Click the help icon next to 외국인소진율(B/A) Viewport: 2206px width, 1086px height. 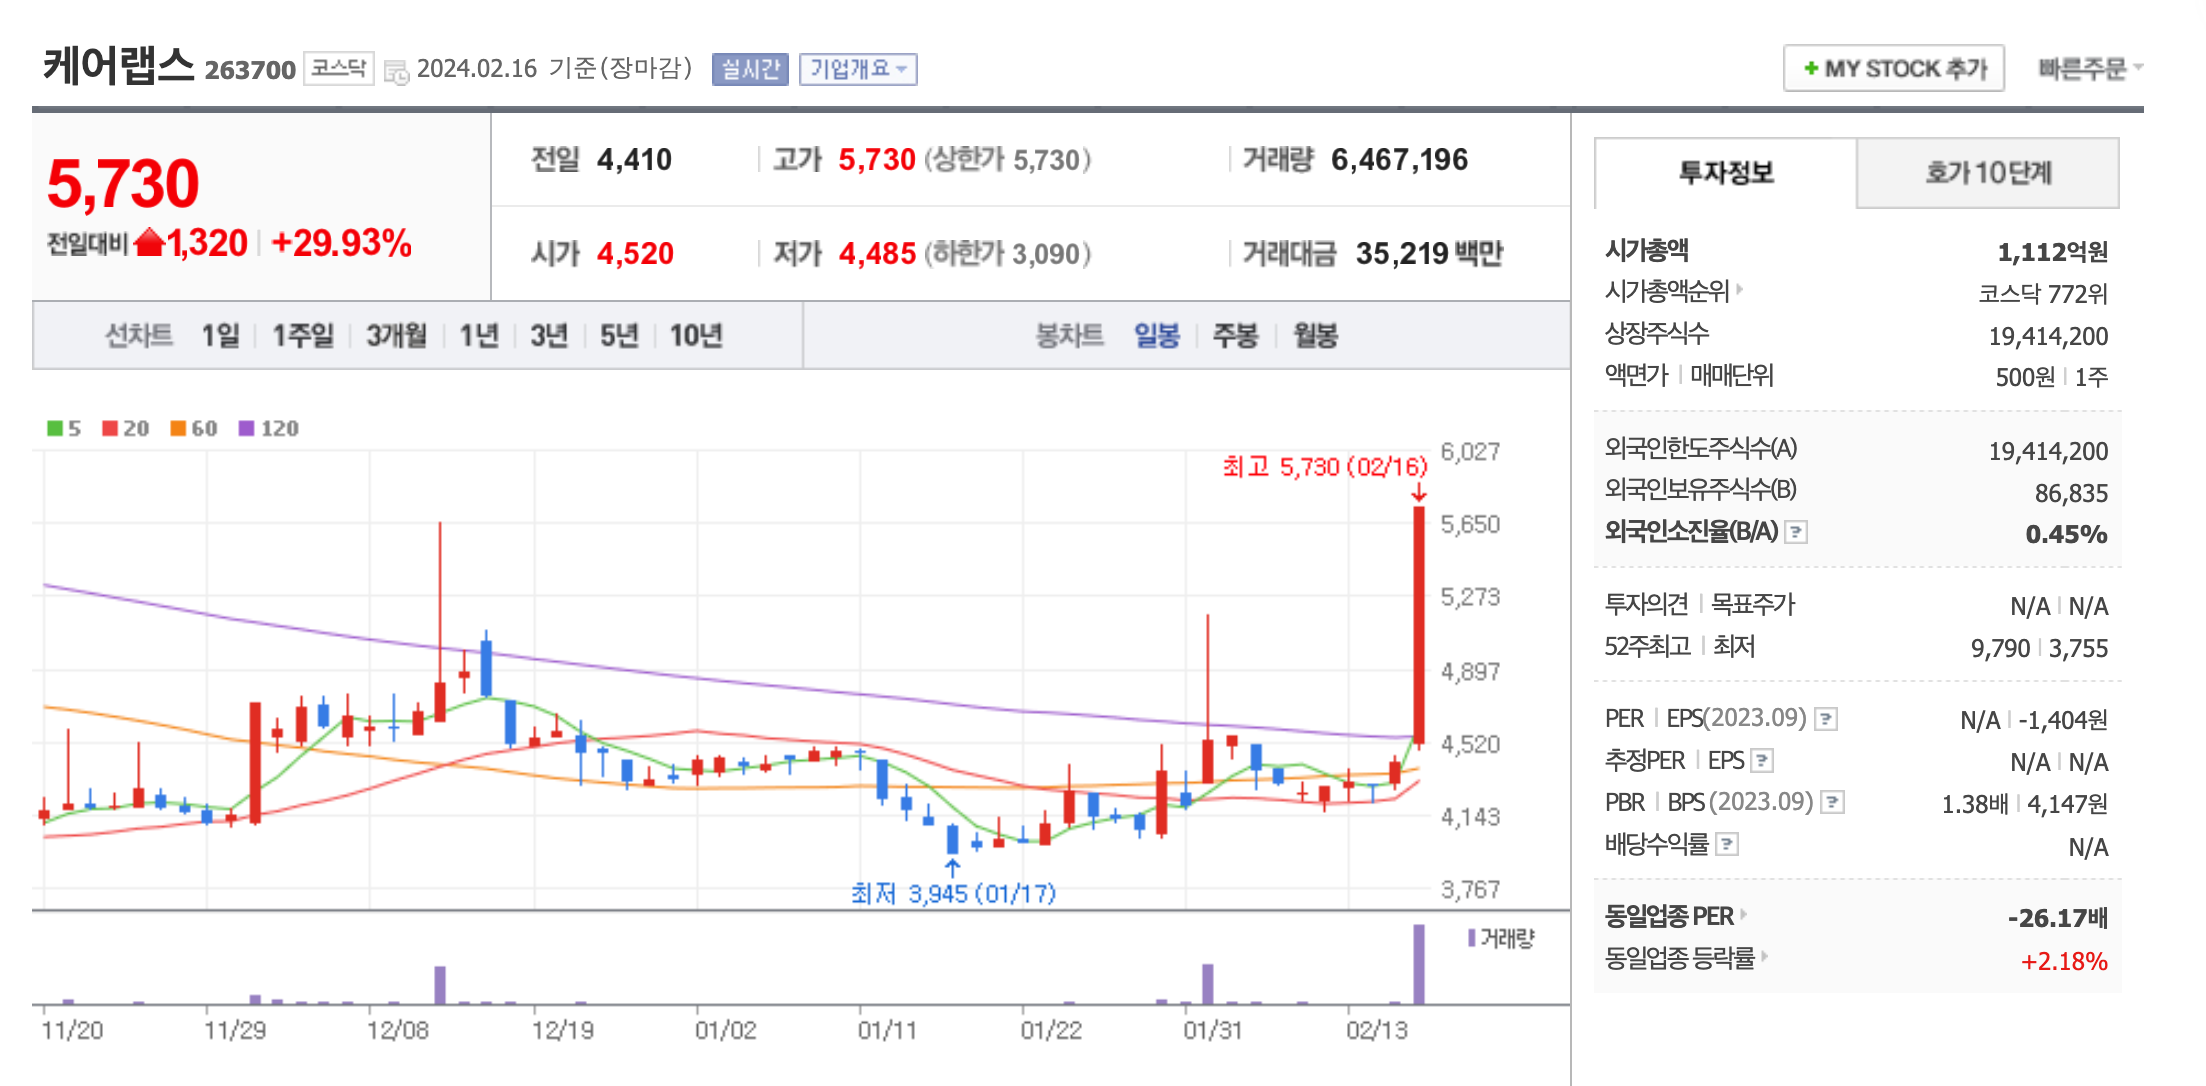1798,533
